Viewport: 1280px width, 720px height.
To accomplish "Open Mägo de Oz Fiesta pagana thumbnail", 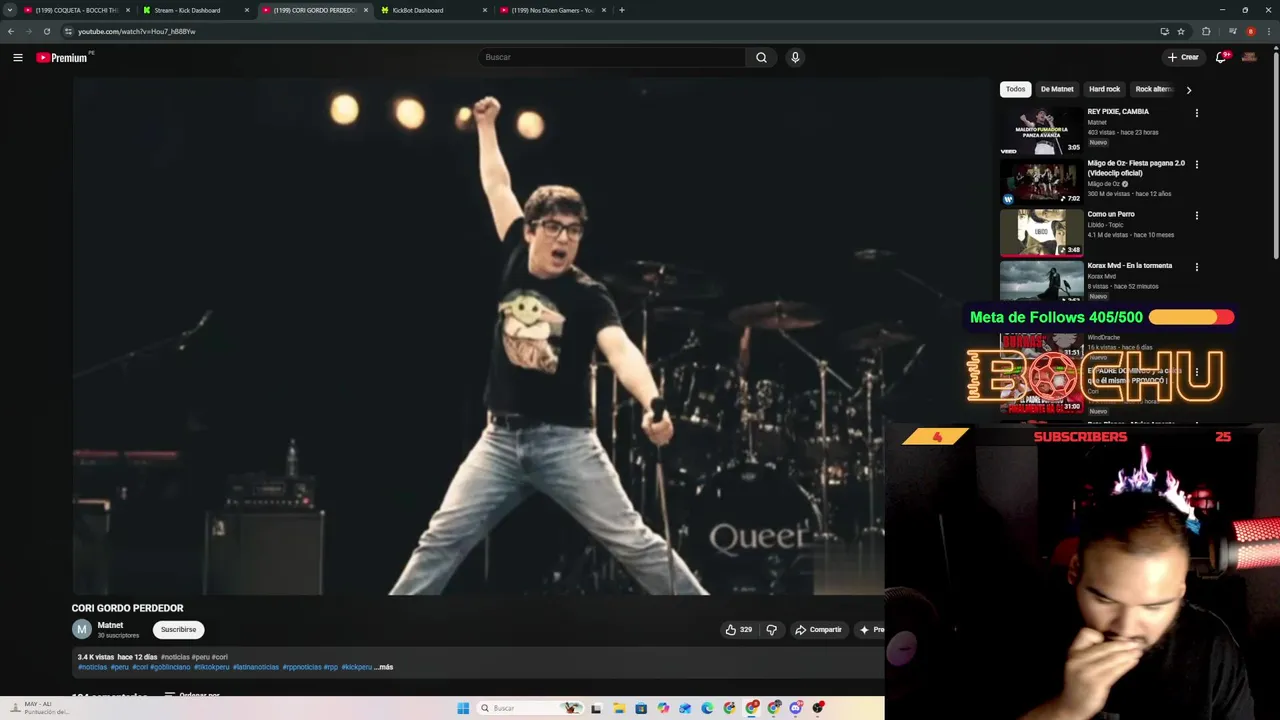I will click(x=1042, y=182).
